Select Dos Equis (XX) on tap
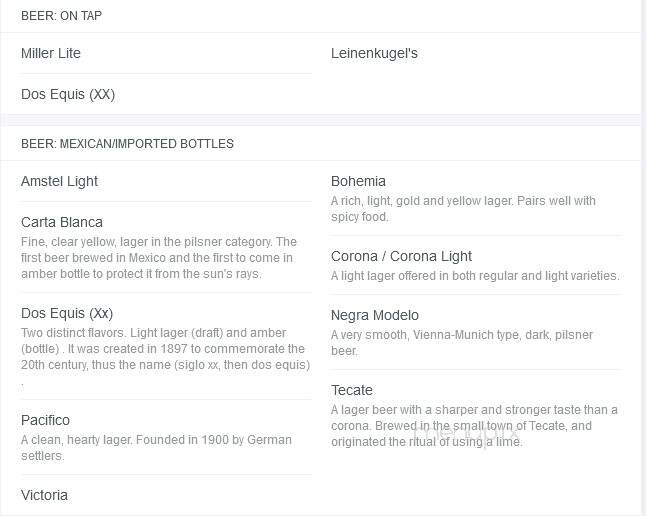646x516 pixels. click(x=68, y=94)
